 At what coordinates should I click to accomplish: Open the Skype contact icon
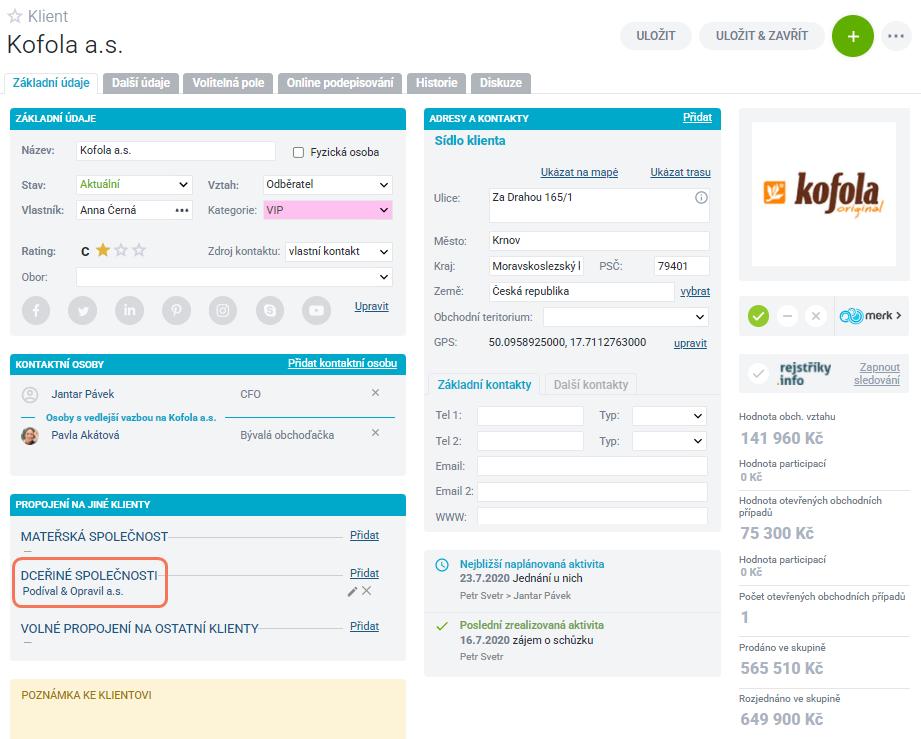270,310
